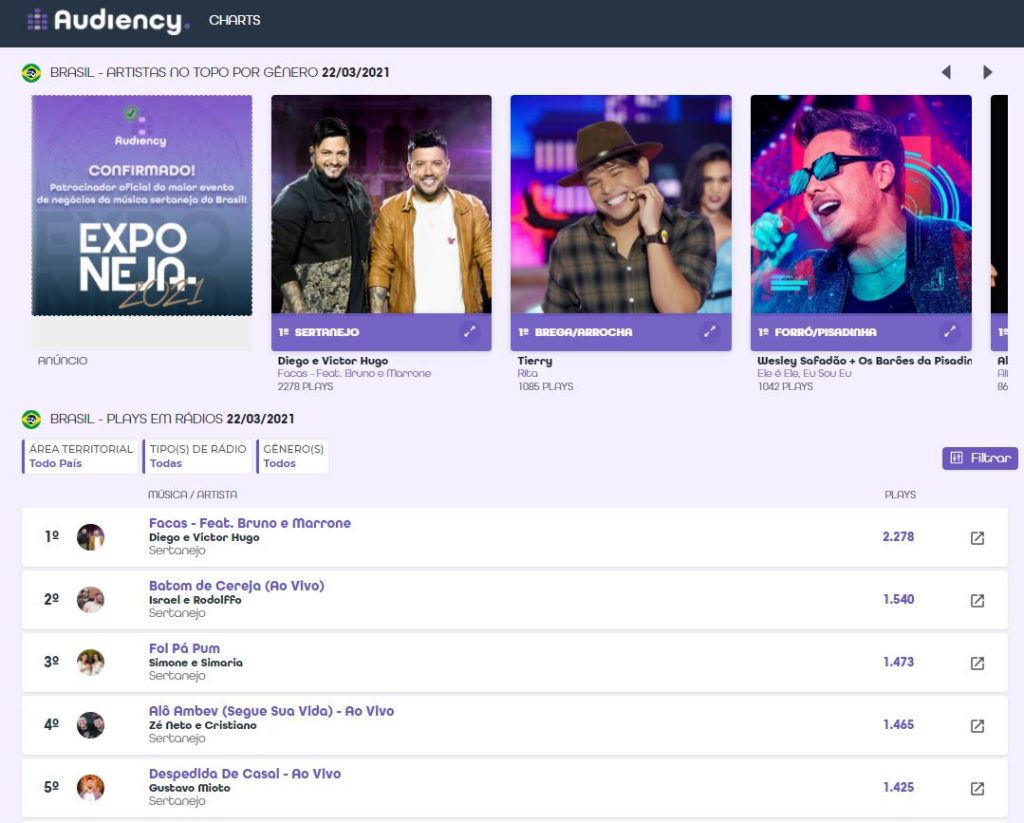The width and height of the screenshot is (1024, 823).
Task: Click Diego e Victor Hugo name under Sertanejo card
Action: (x=332, y=361)
